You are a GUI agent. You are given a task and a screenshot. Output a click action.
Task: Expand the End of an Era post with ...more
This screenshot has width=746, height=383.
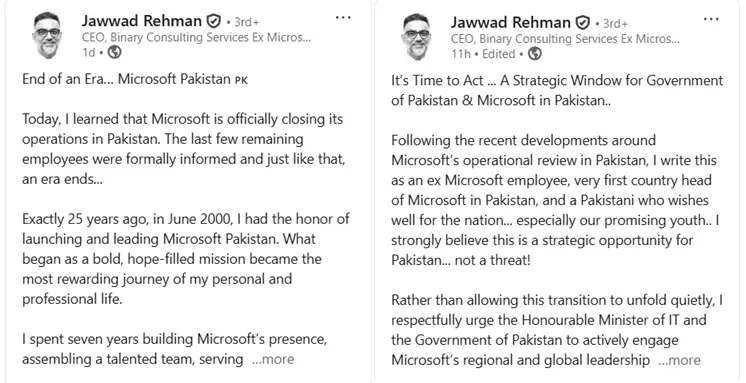click(273, 359)
